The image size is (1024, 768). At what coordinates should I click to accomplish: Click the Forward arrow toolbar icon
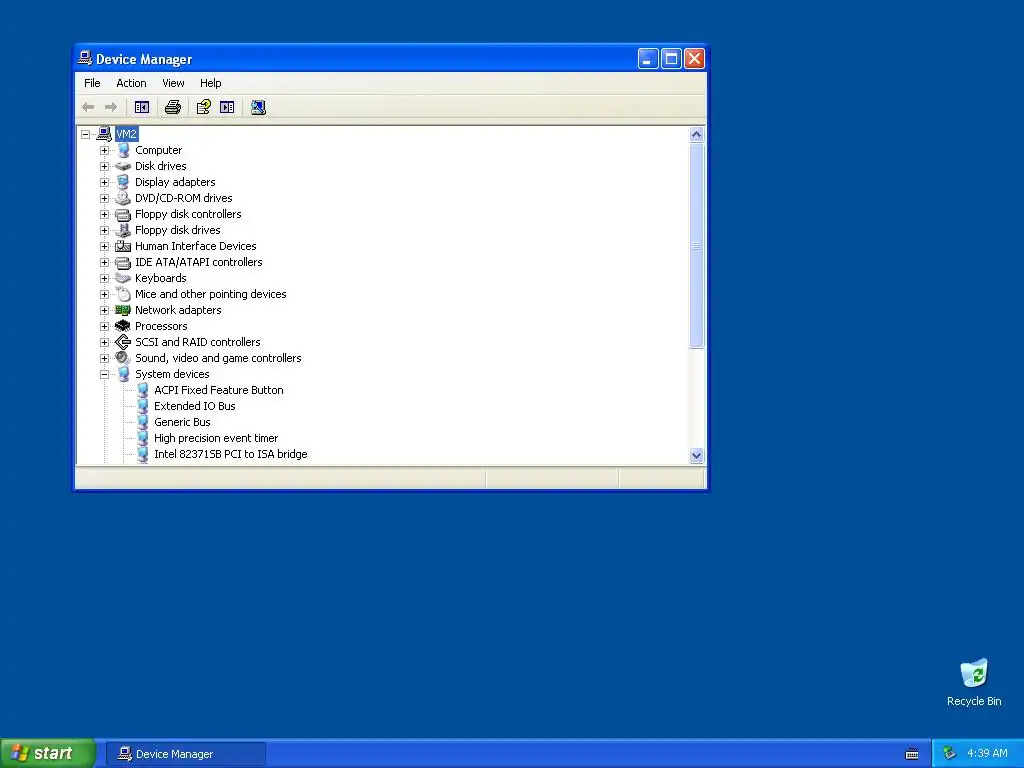coord(111,107)
